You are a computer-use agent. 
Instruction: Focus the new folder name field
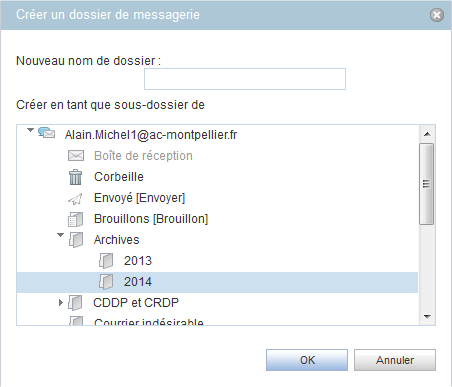pyautogui.click(x=245, y=79)
